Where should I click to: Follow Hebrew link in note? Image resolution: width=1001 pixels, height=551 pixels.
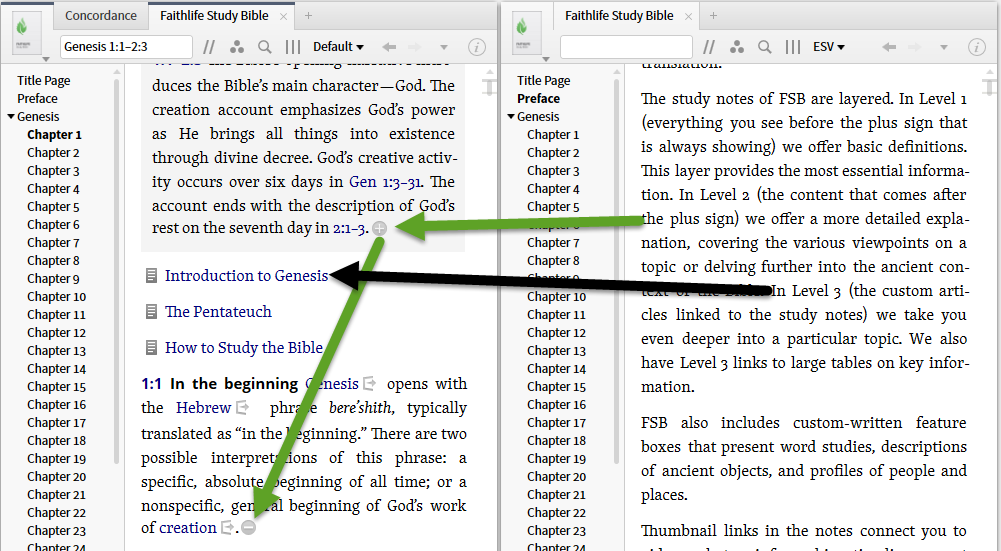pyautogui.click(x=204, y=407)
